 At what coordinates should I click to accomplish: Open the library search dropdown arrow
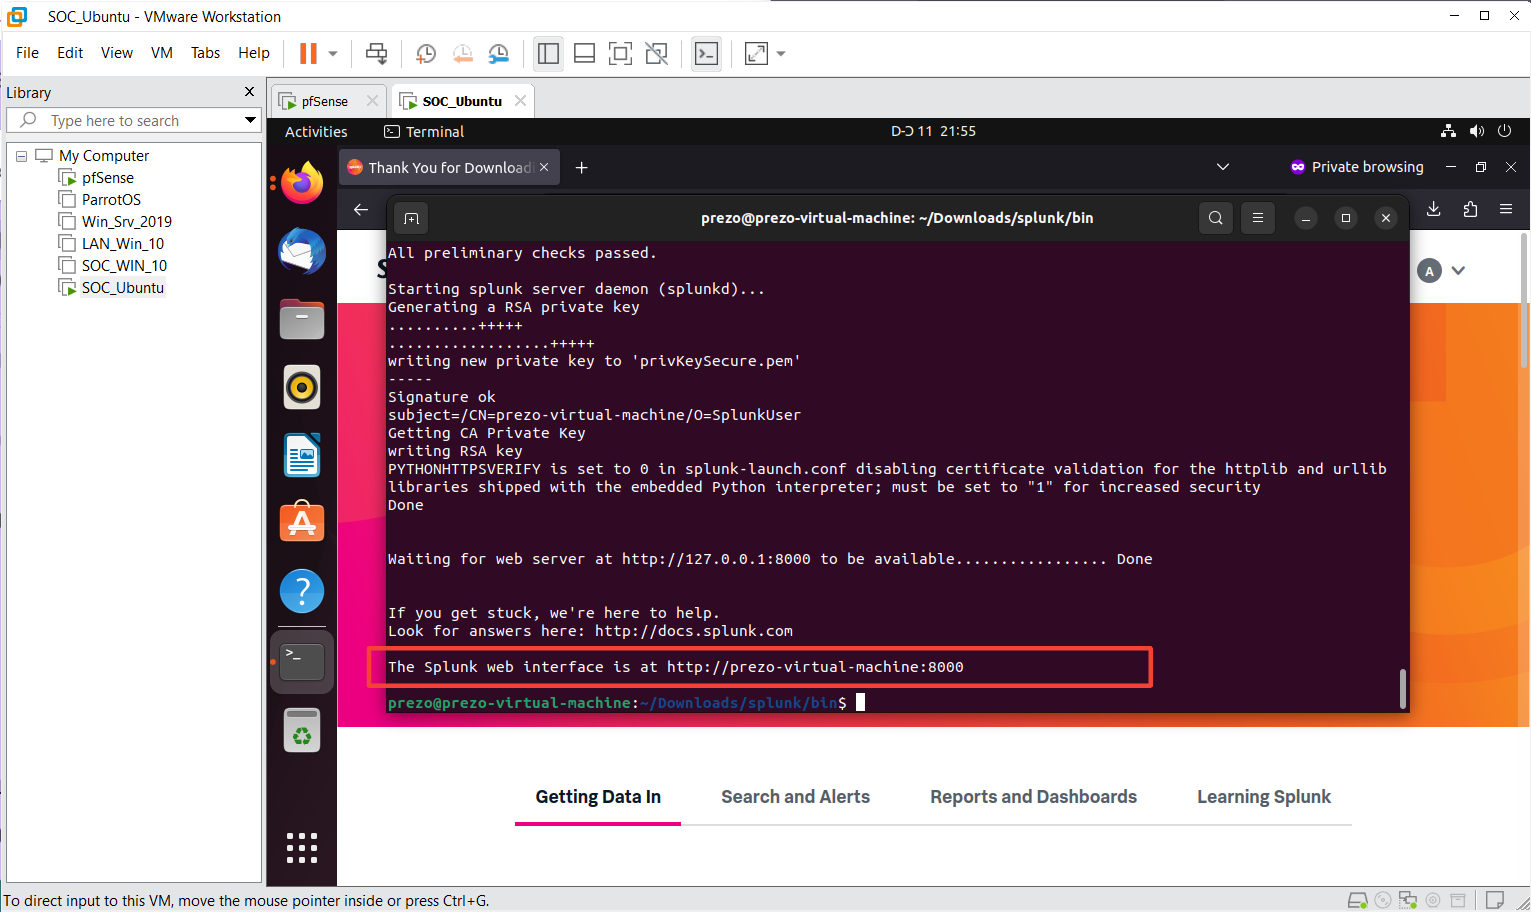click(250, 120)
